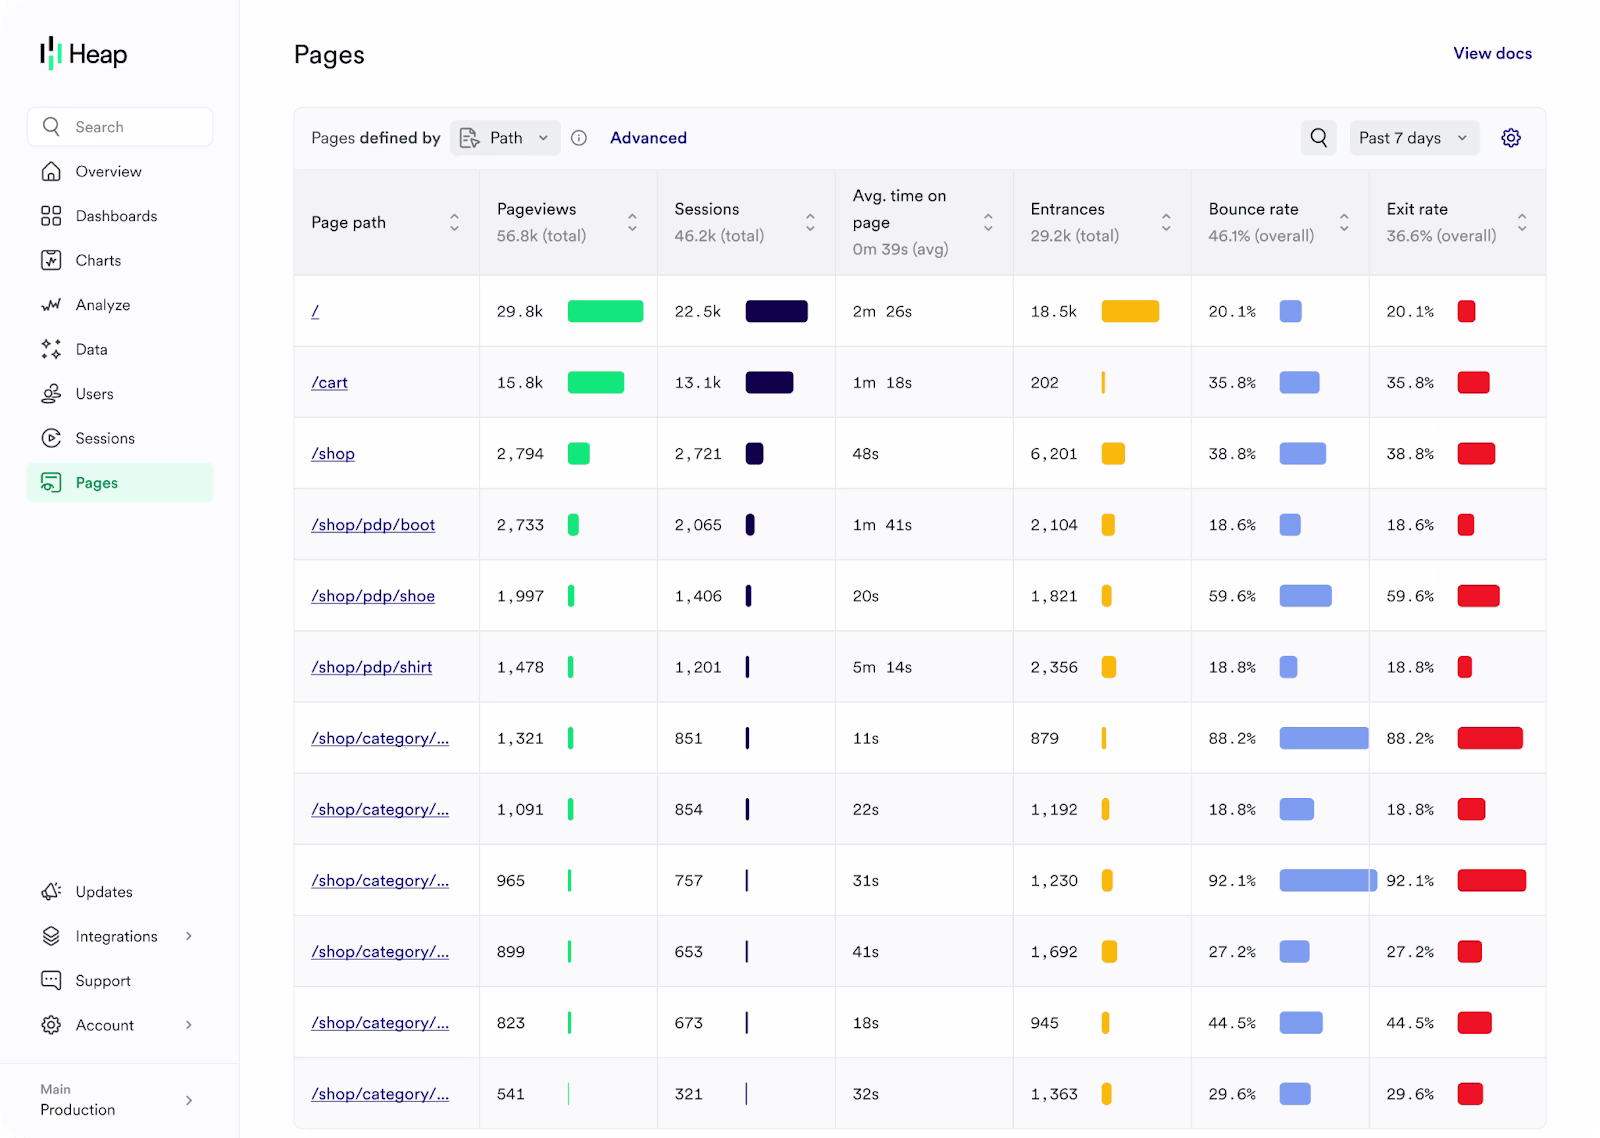Open the Analyze section
The width and height of the screenshot is (1600, 1138).
[x=102, y=305]
